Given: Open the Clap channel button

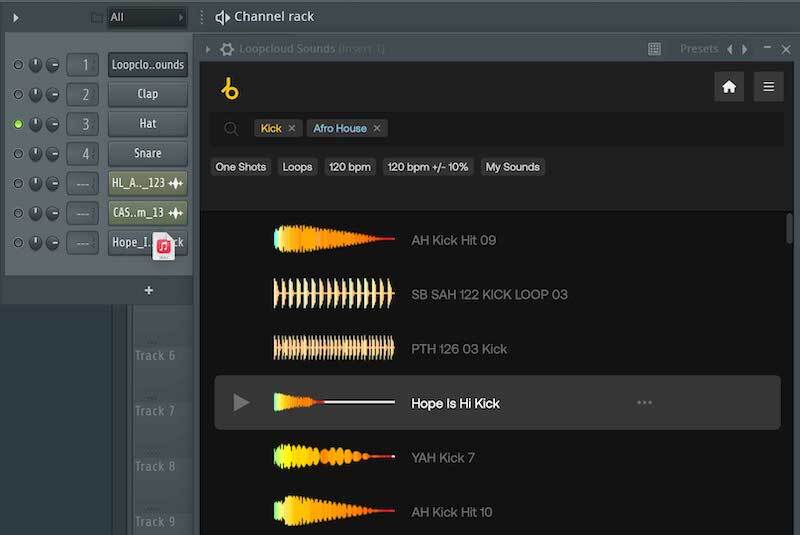Looking at the screenshot, I should (148, 95).
